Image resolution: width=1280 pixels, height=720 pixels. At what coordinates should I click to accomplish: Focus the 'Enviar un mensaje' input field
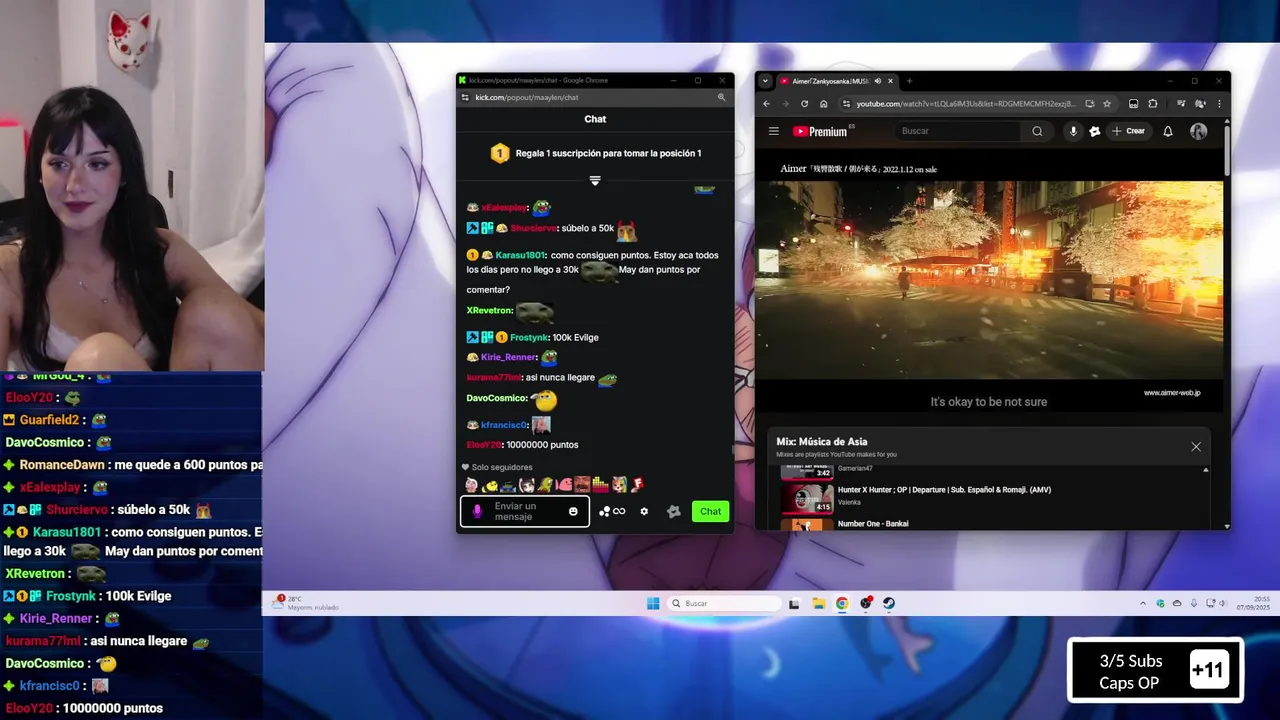point(524,511)
